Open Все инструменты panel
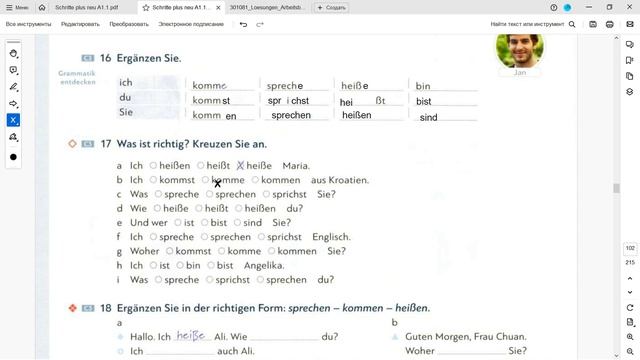 click(29, 24)
